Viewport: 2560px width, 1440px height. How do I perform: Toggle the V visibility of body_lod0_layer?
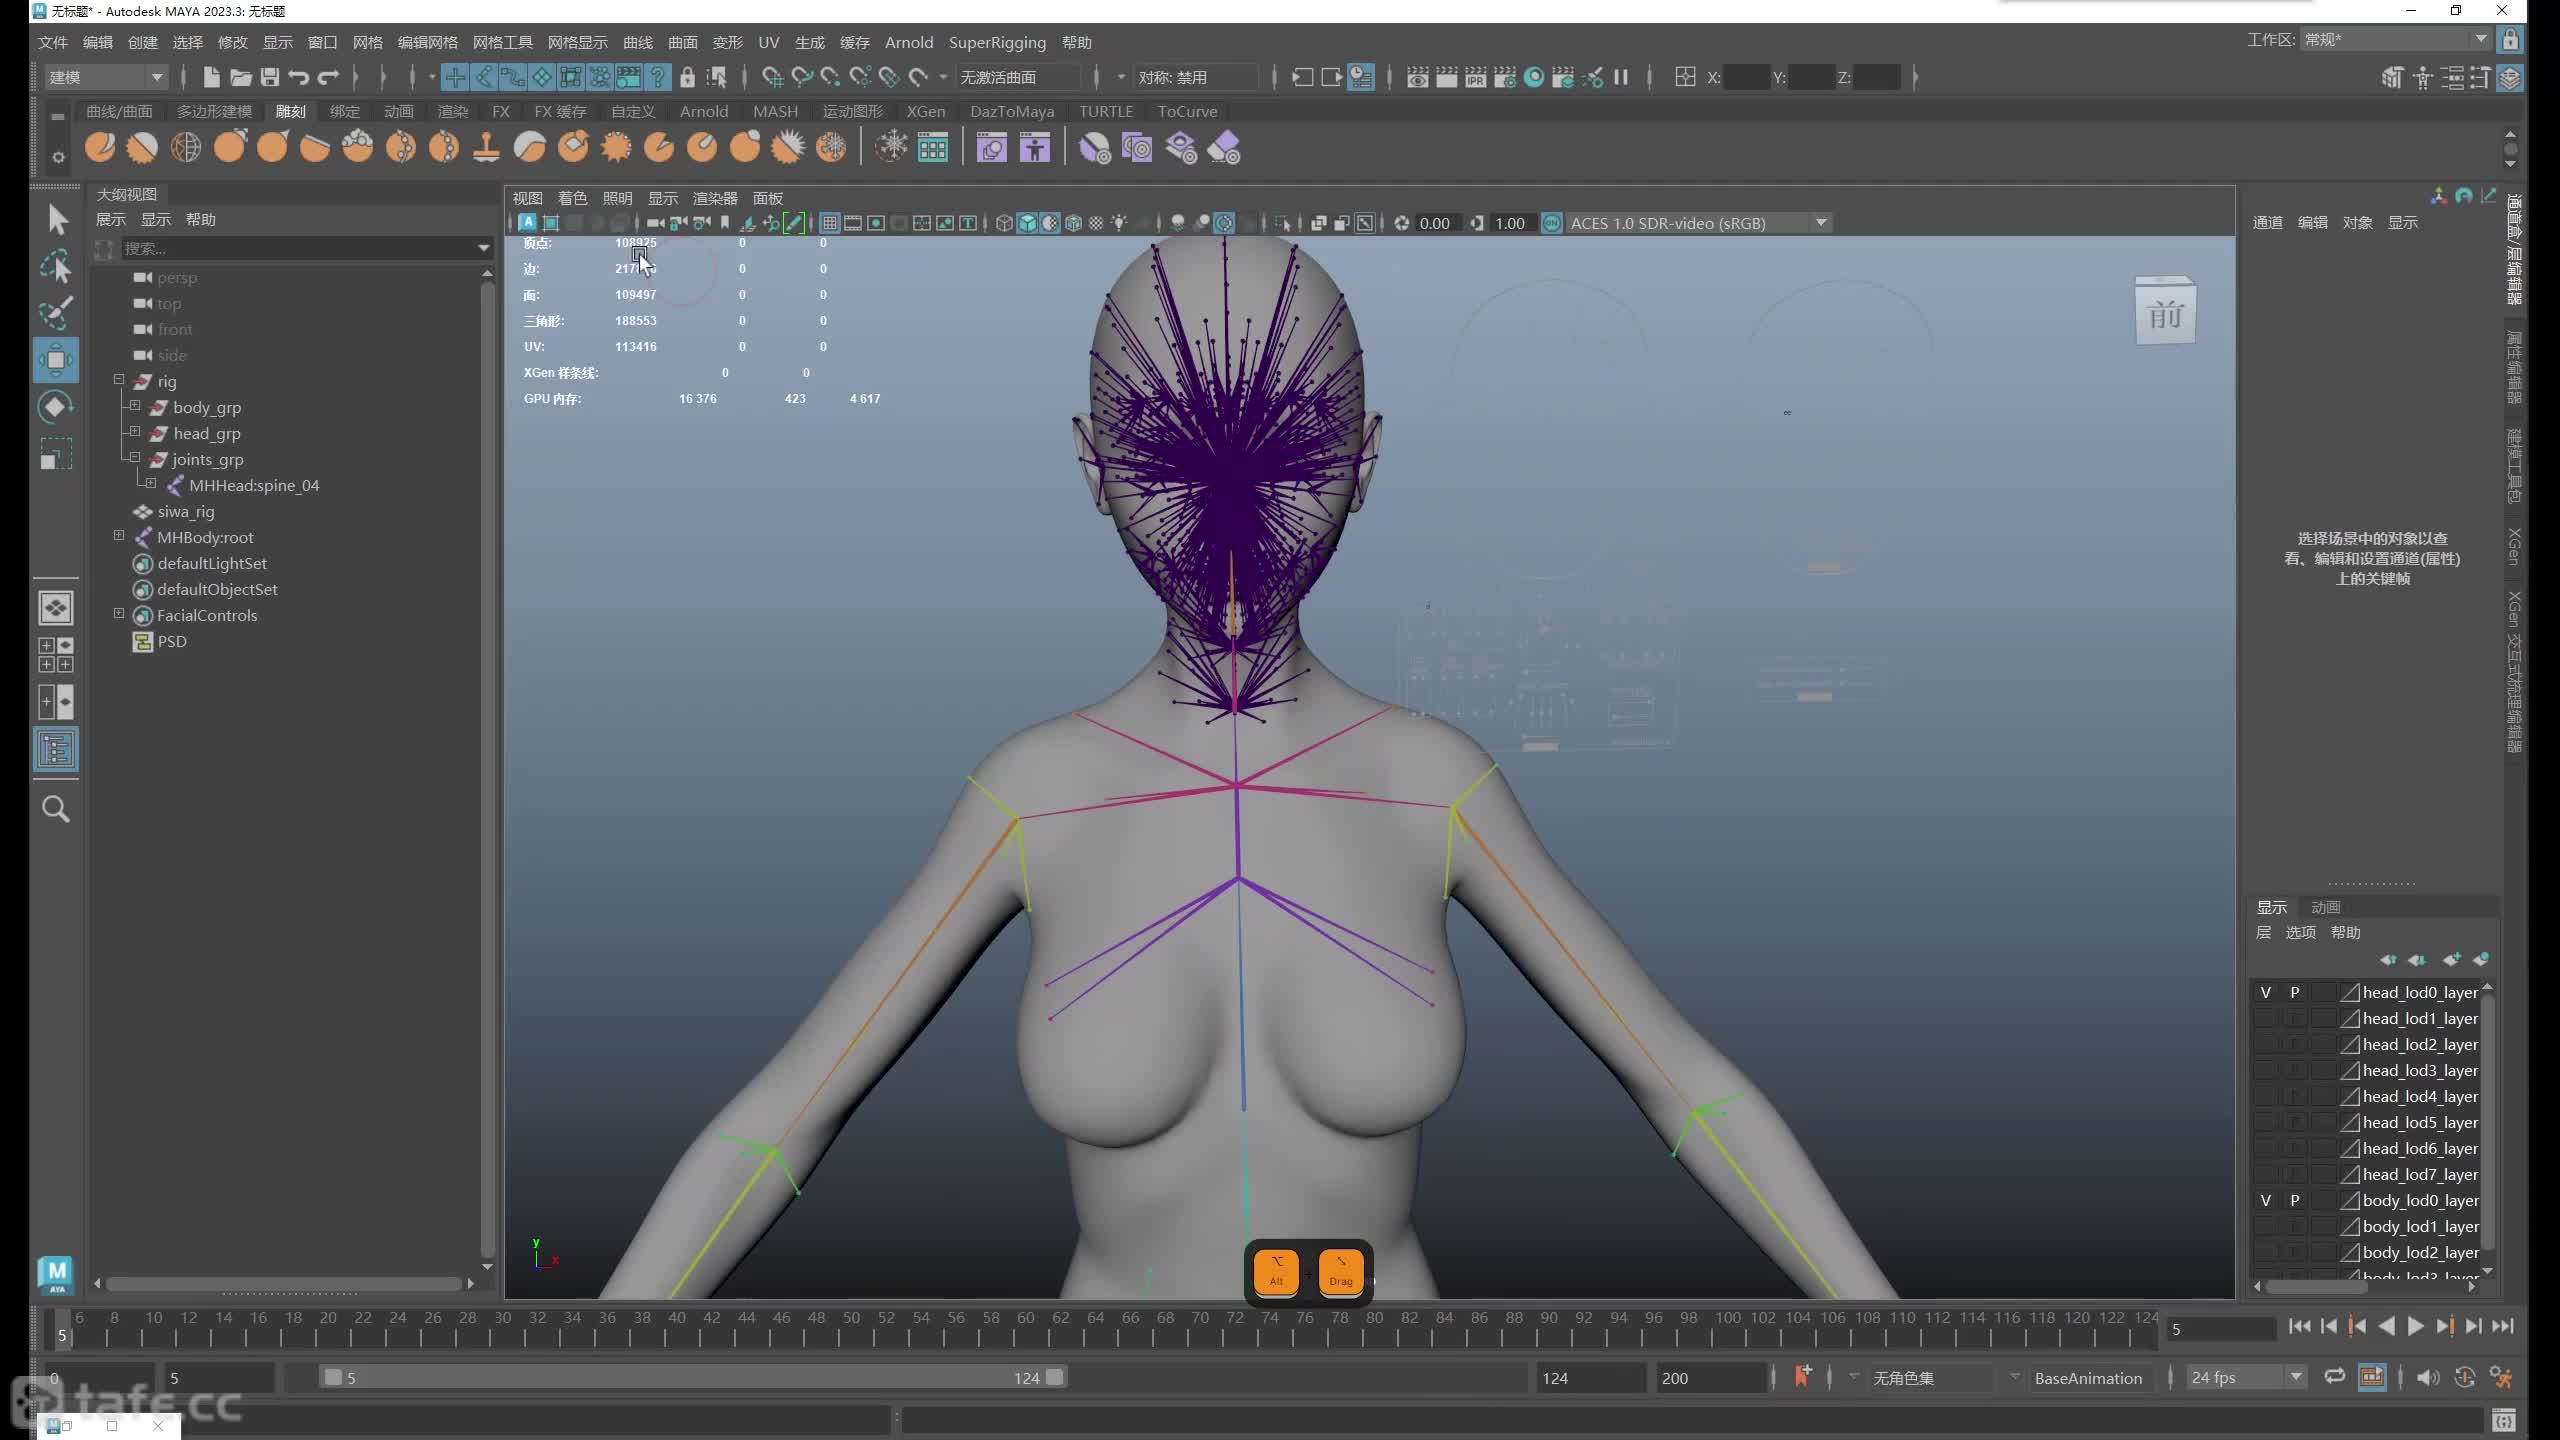coord(2265,1200)
